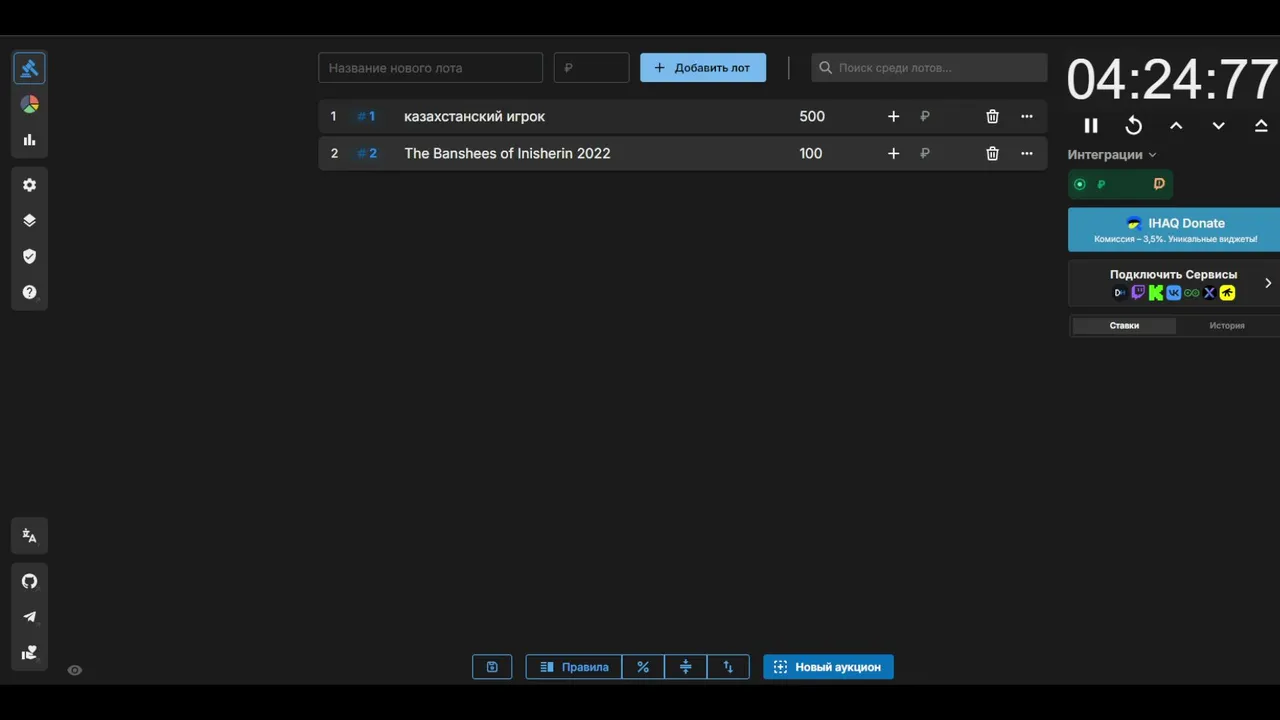
Task: Open the Правила button
Action: [574, 667]
